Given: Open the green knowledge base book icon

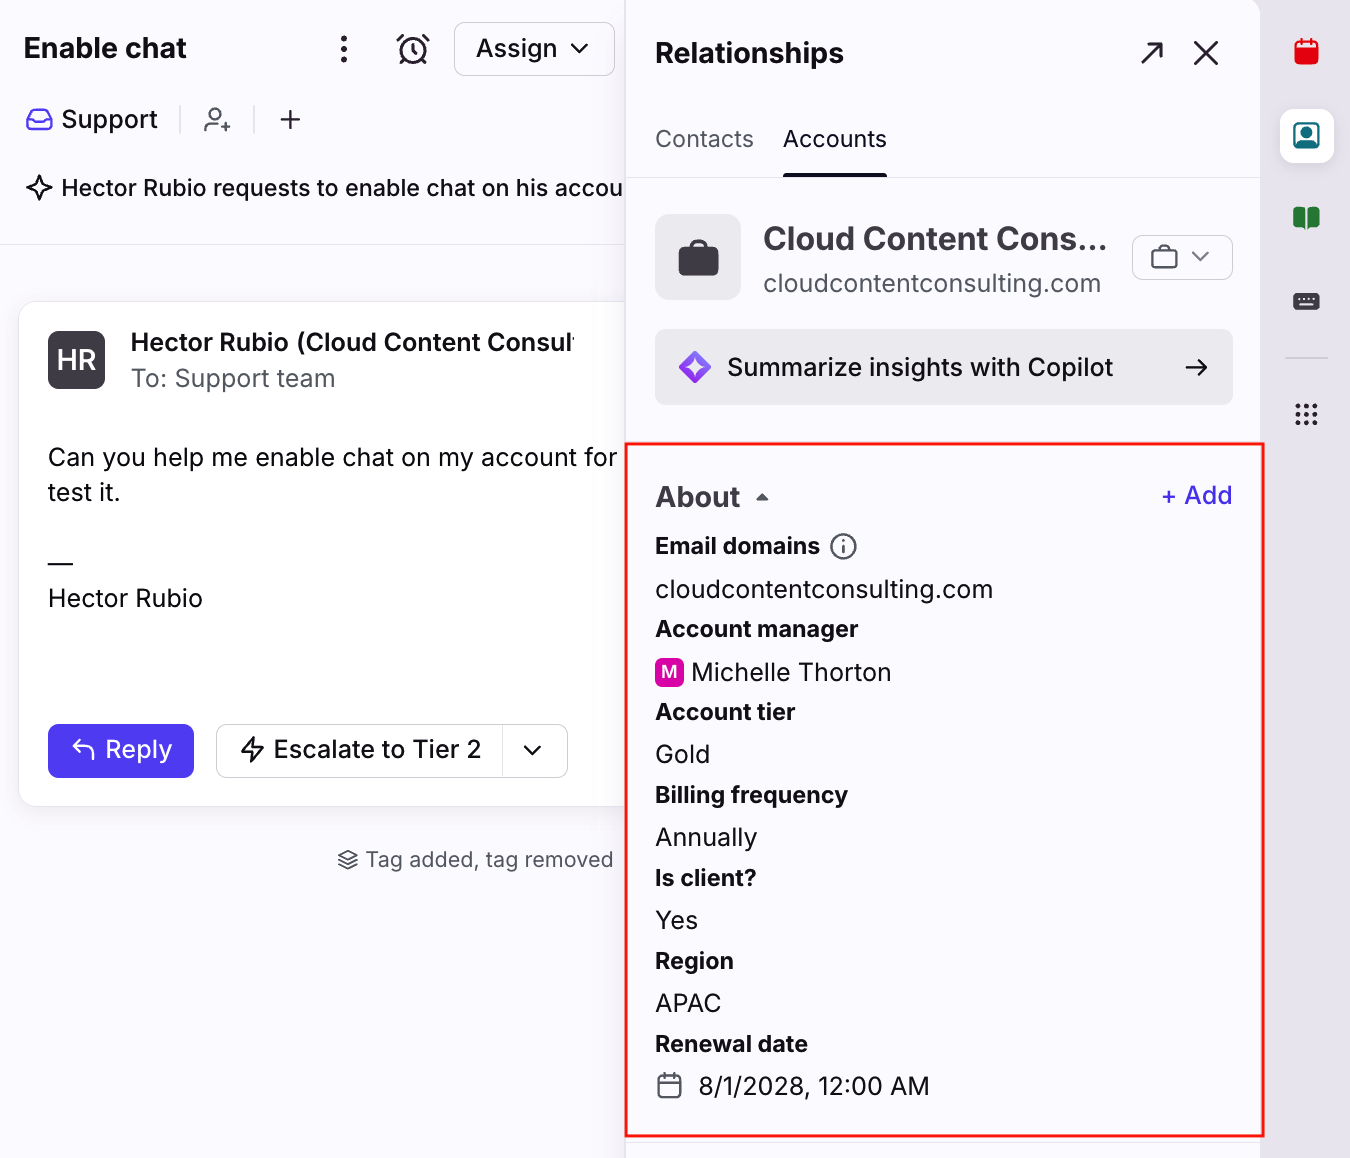Looking at the screenshot, I should (1306, 218).
